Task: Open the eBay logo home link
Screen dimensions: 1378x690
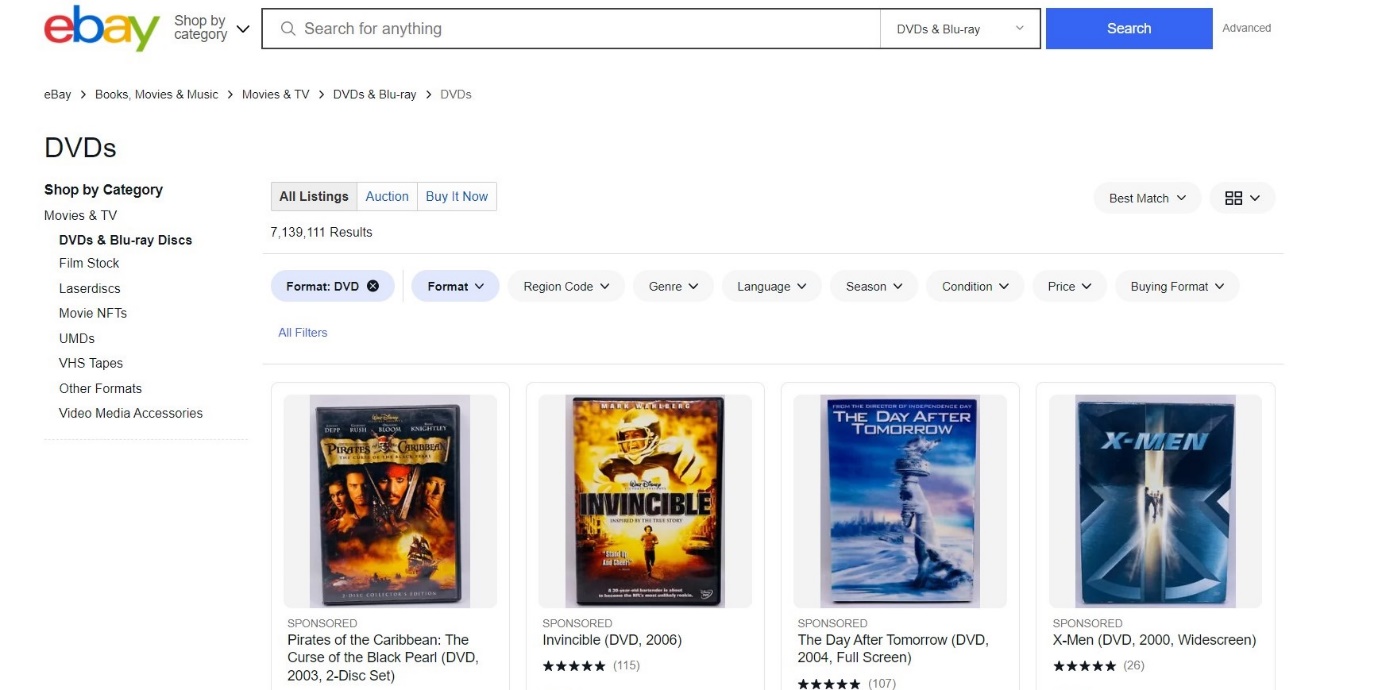Action: point(102,28)
